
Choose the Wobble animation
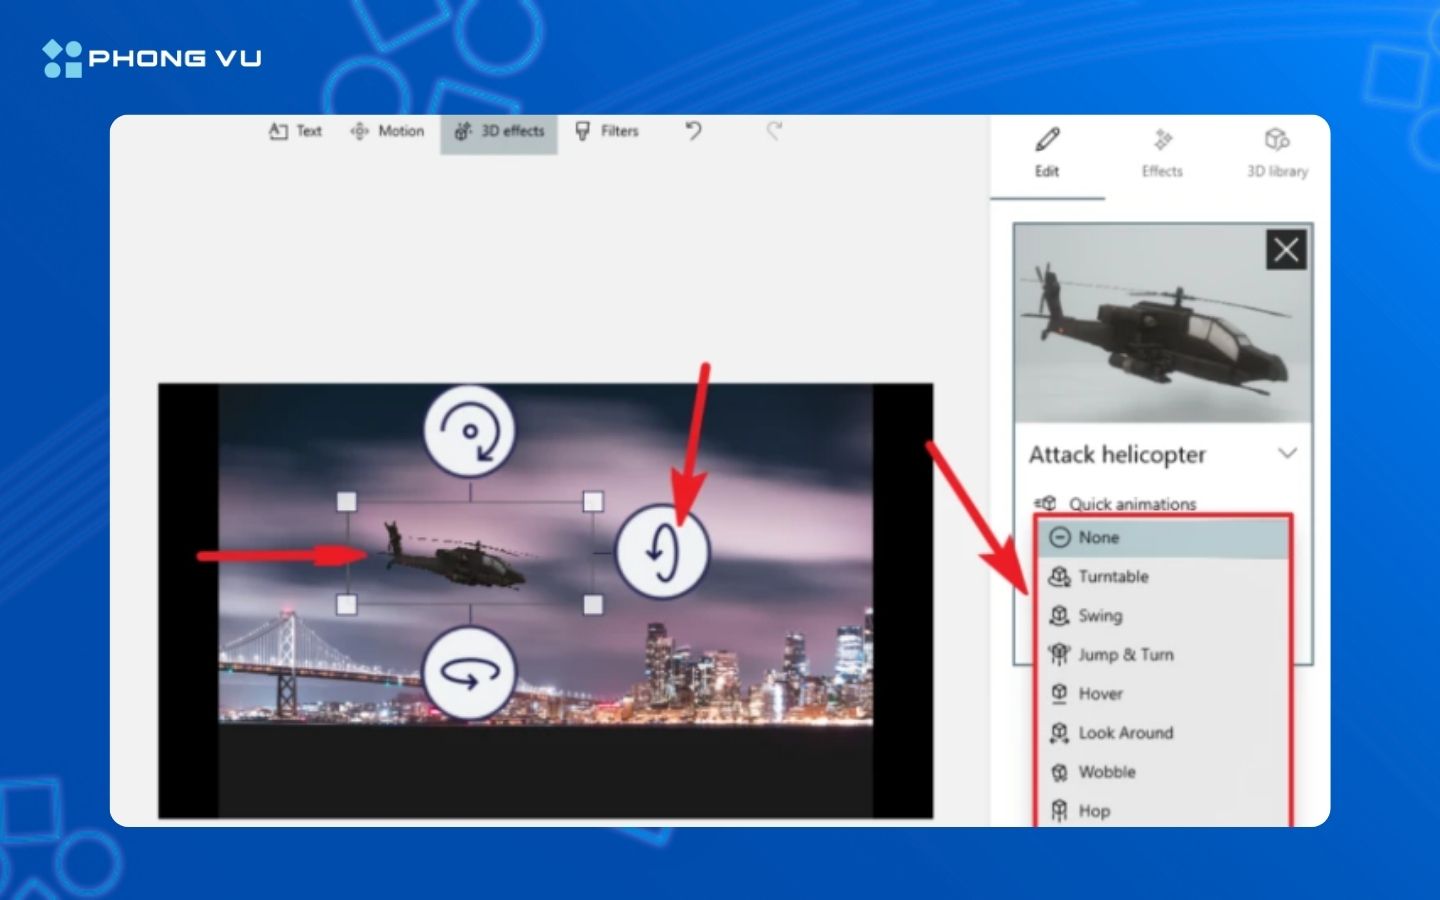[x=1106, y=772]
